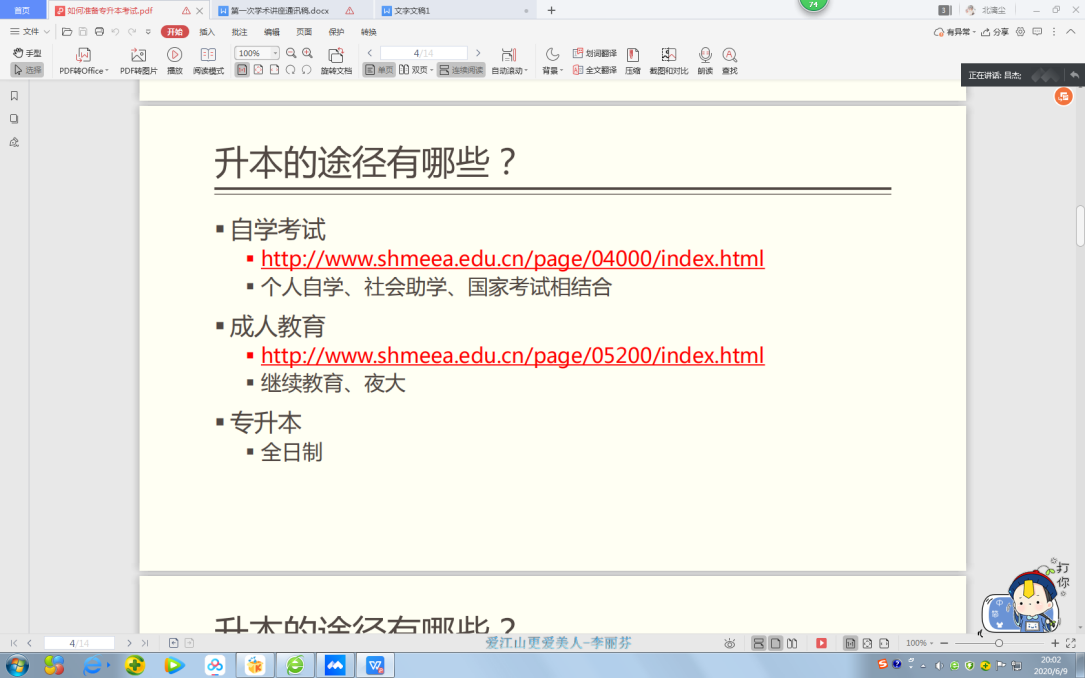
Task: Select the 手型 hand tool
Action: [27, 53]
